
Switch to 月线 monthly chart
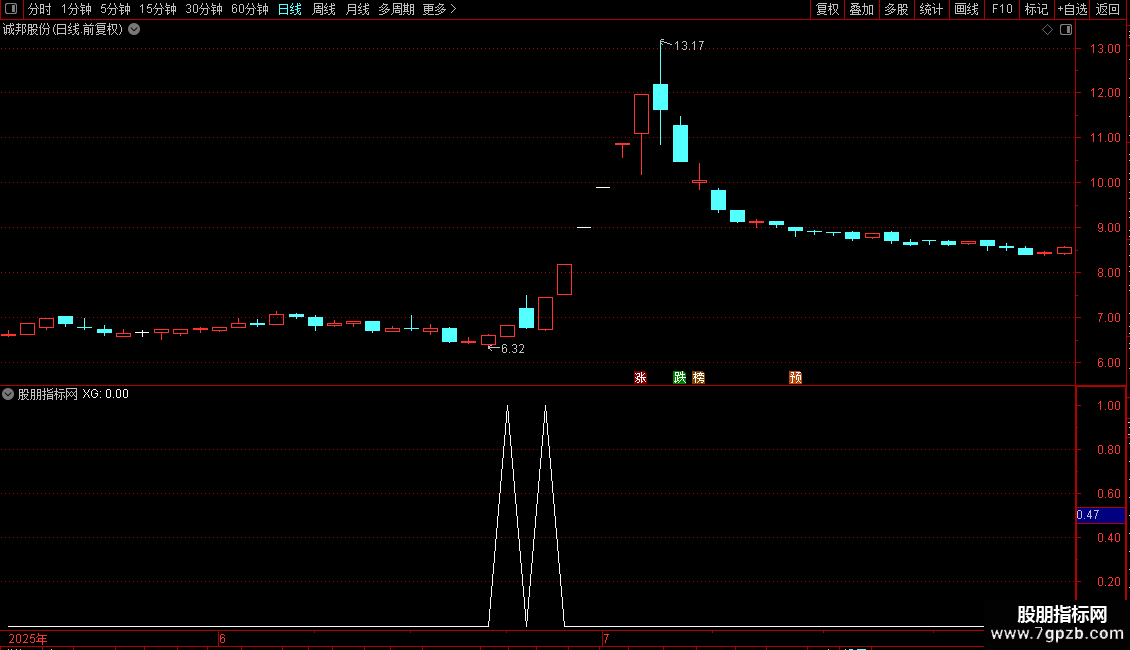(357, 9)
